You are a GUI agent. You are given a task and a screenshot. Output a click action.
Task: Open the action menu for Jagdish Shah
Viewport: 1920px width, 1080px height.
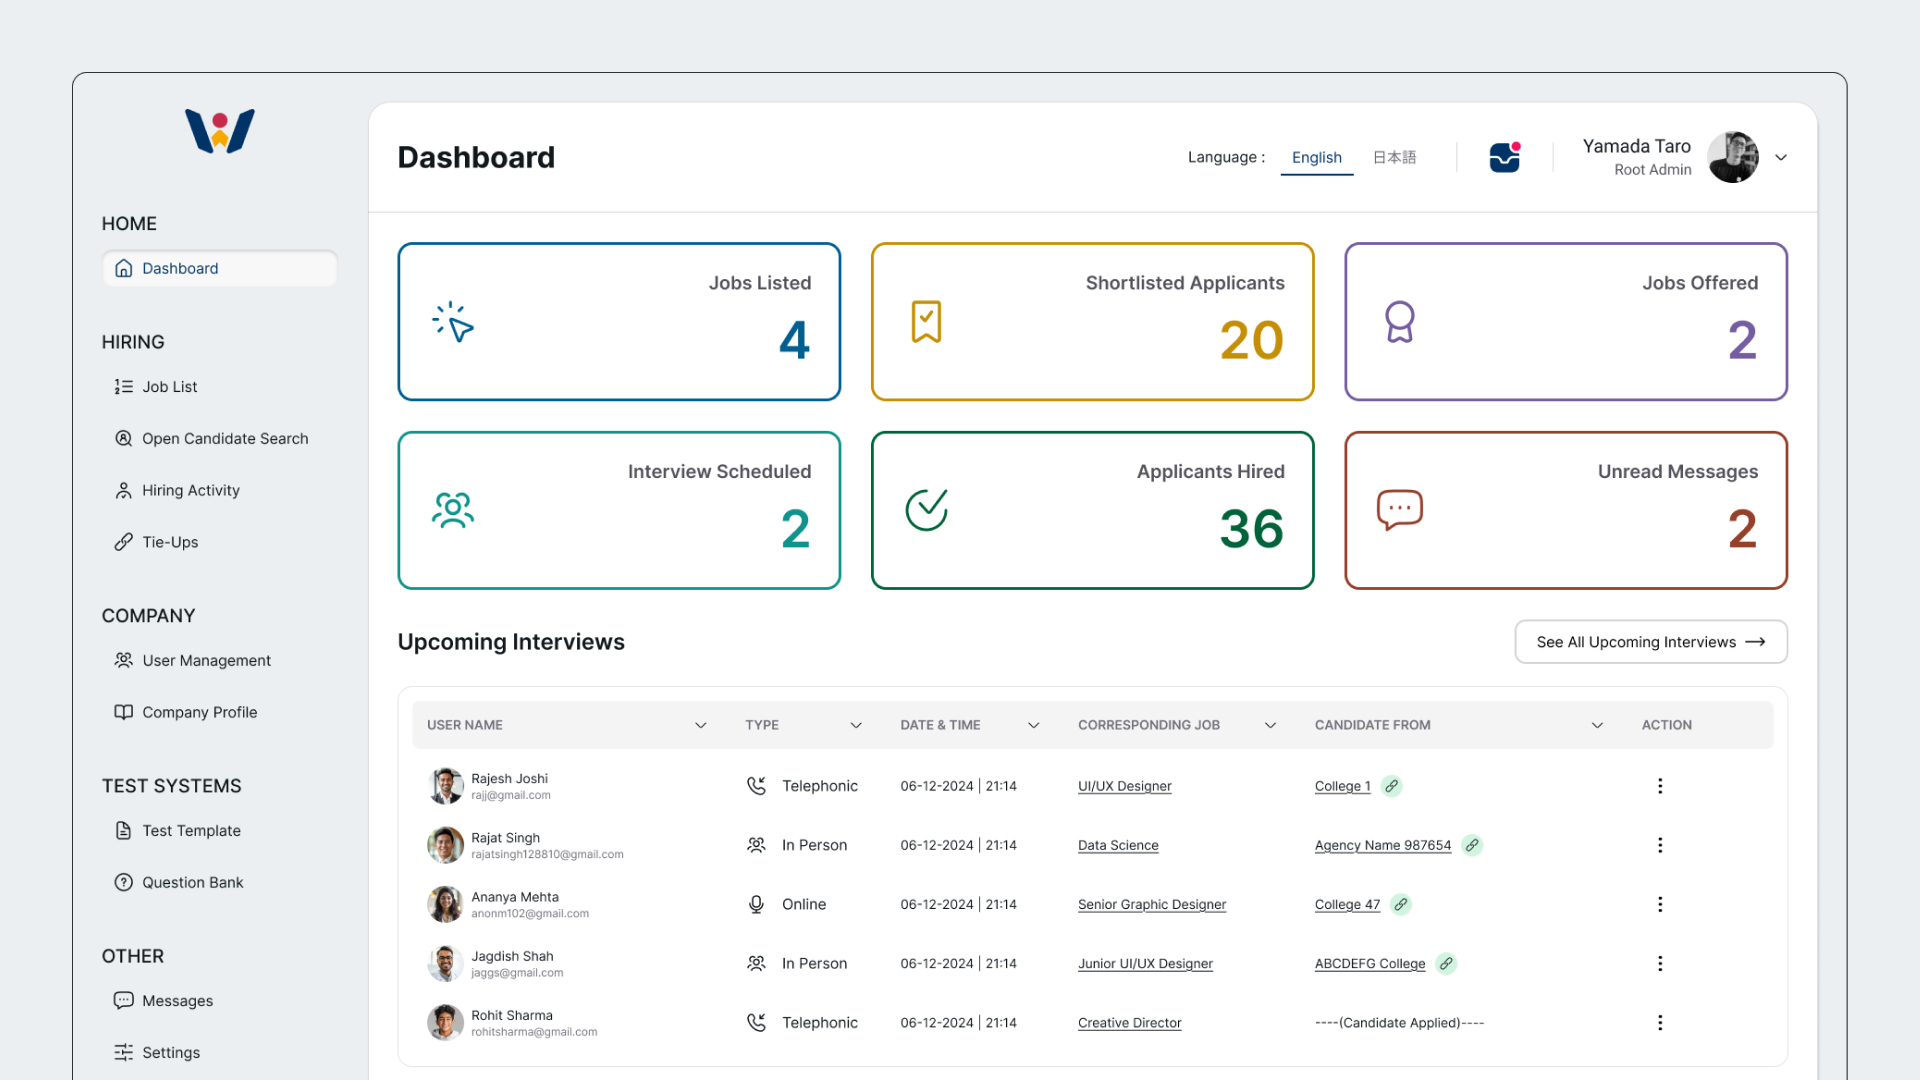pos(1660,963)
